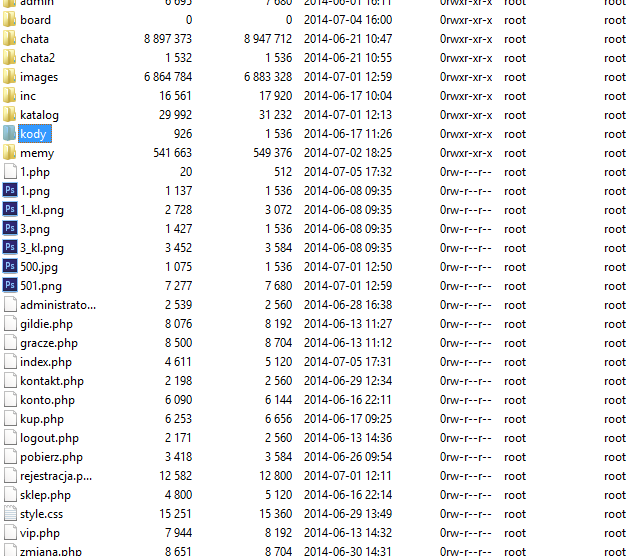The height and width of the screenshot is (556, 634).
Task: Click the Photoshop icon of 1_kl.png
Action: click(x=10, y=209)
